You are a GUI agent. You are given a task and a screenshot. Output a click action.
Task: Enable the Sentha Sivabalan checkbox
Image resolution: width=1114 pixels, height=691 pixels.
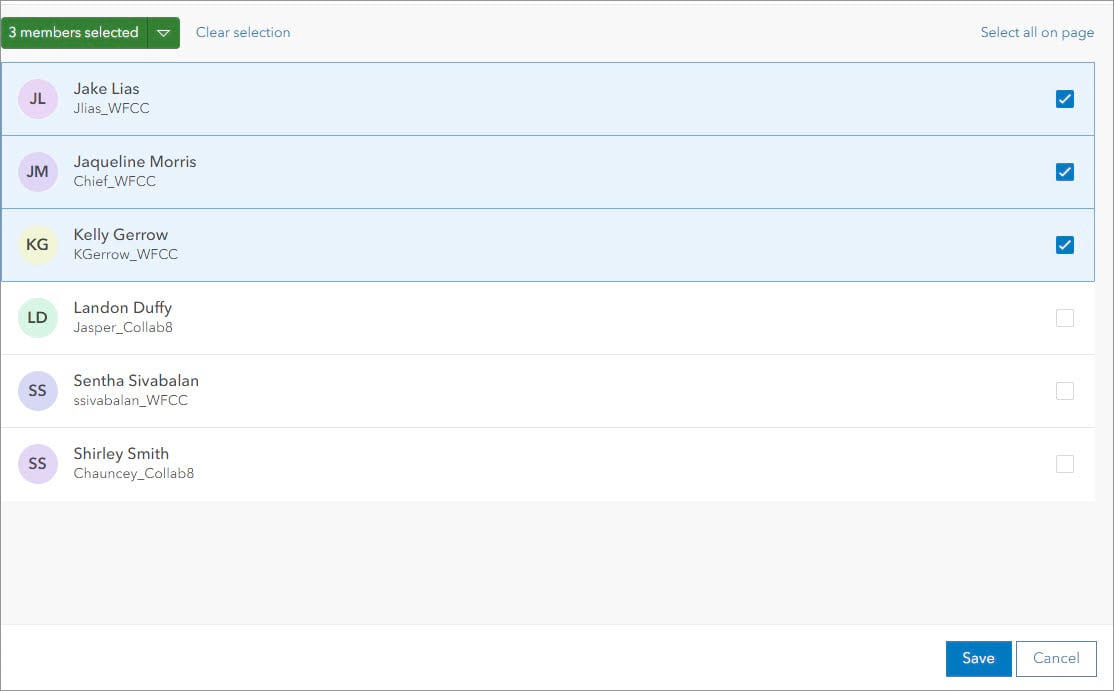pos(1065,391)
